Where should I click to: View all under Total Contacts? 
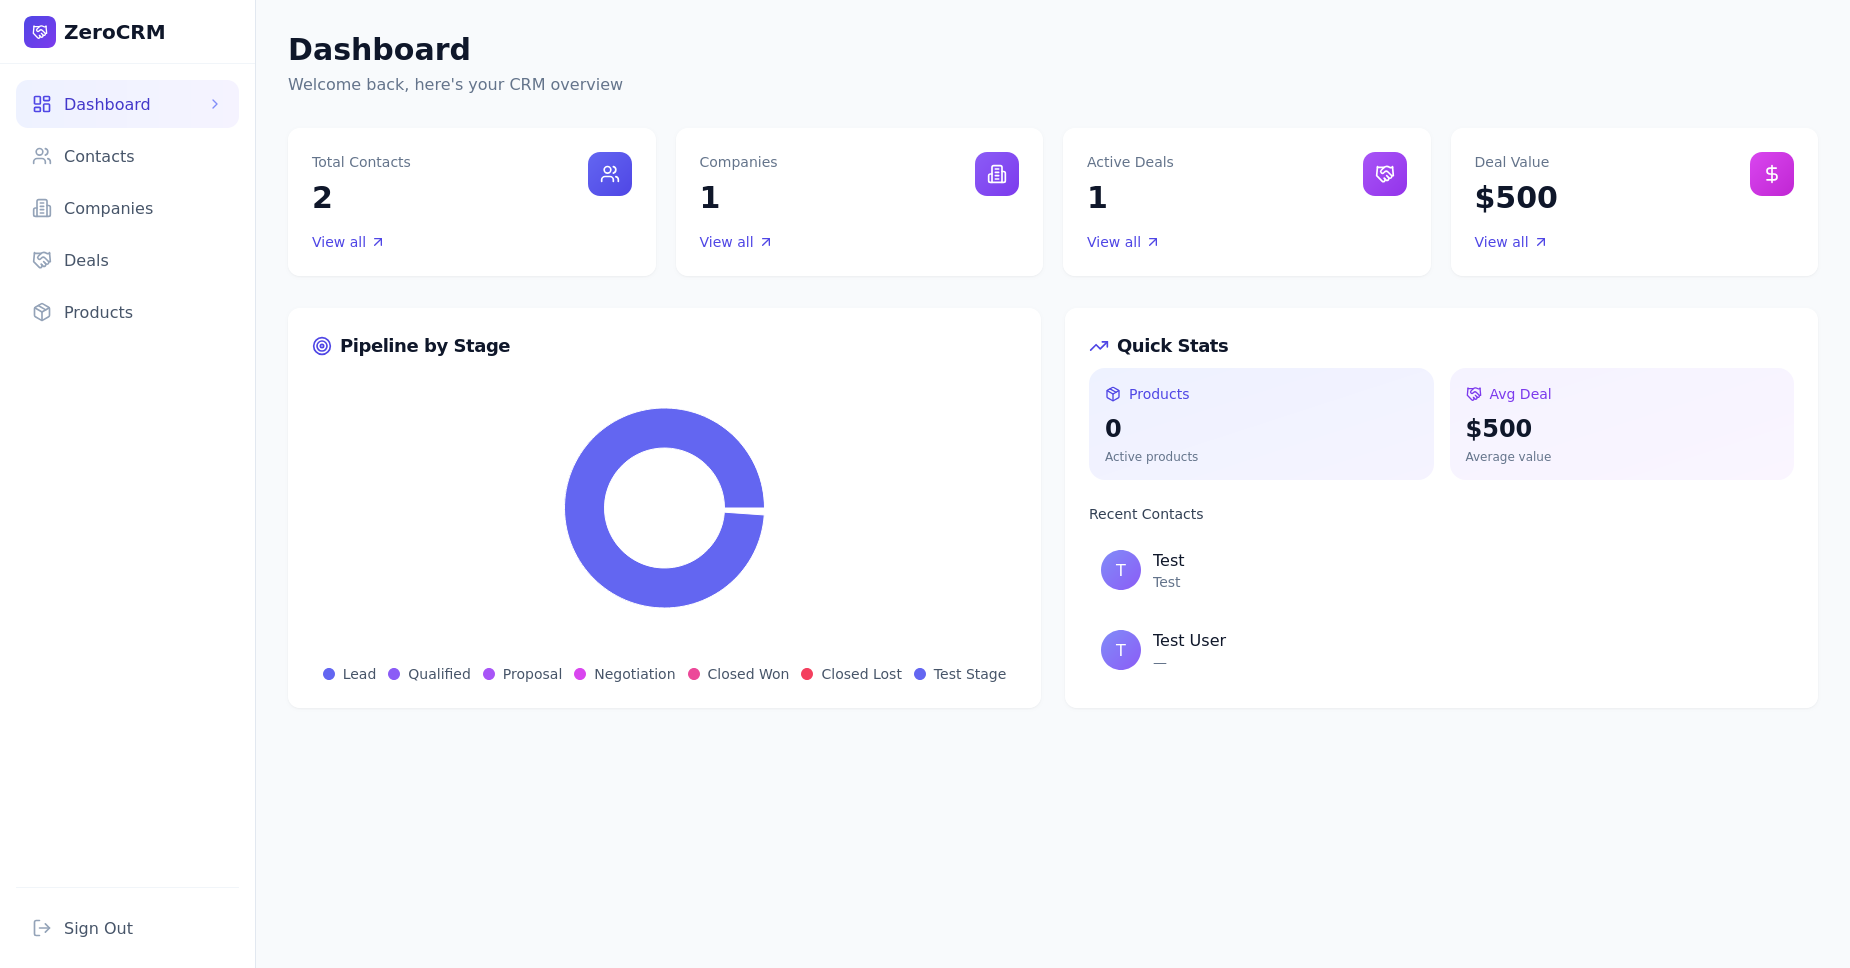pos(347,242)
